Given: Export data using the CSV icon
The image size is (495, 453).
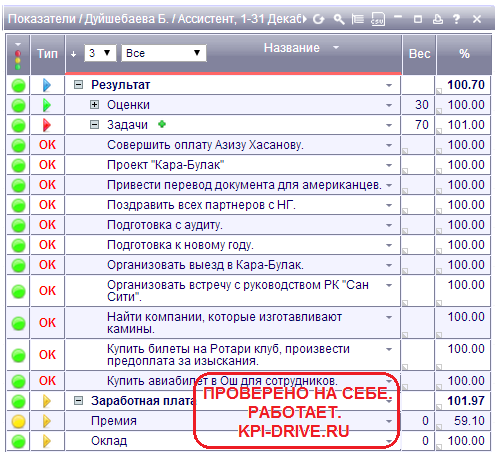Looking at the screenshot, I should 378,19.
